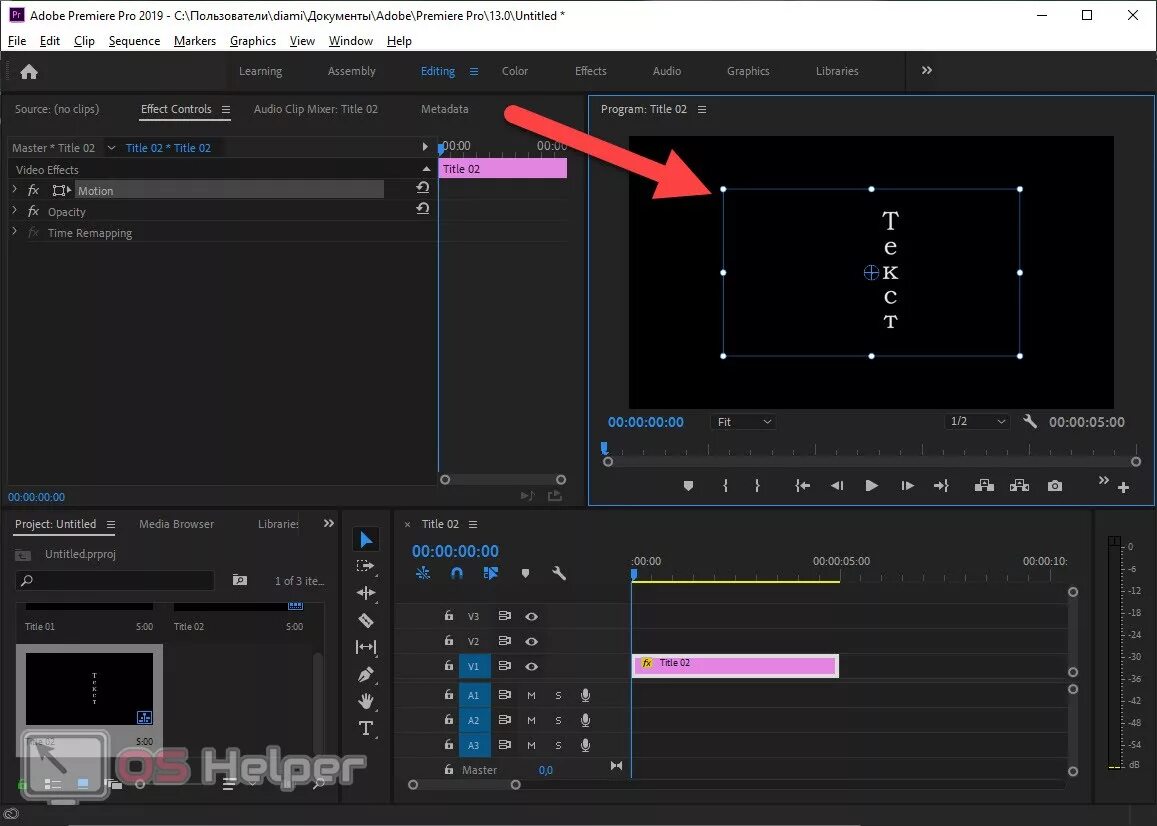Select the Ripple Edit tool
The image size is (1157, 826).
366,593
